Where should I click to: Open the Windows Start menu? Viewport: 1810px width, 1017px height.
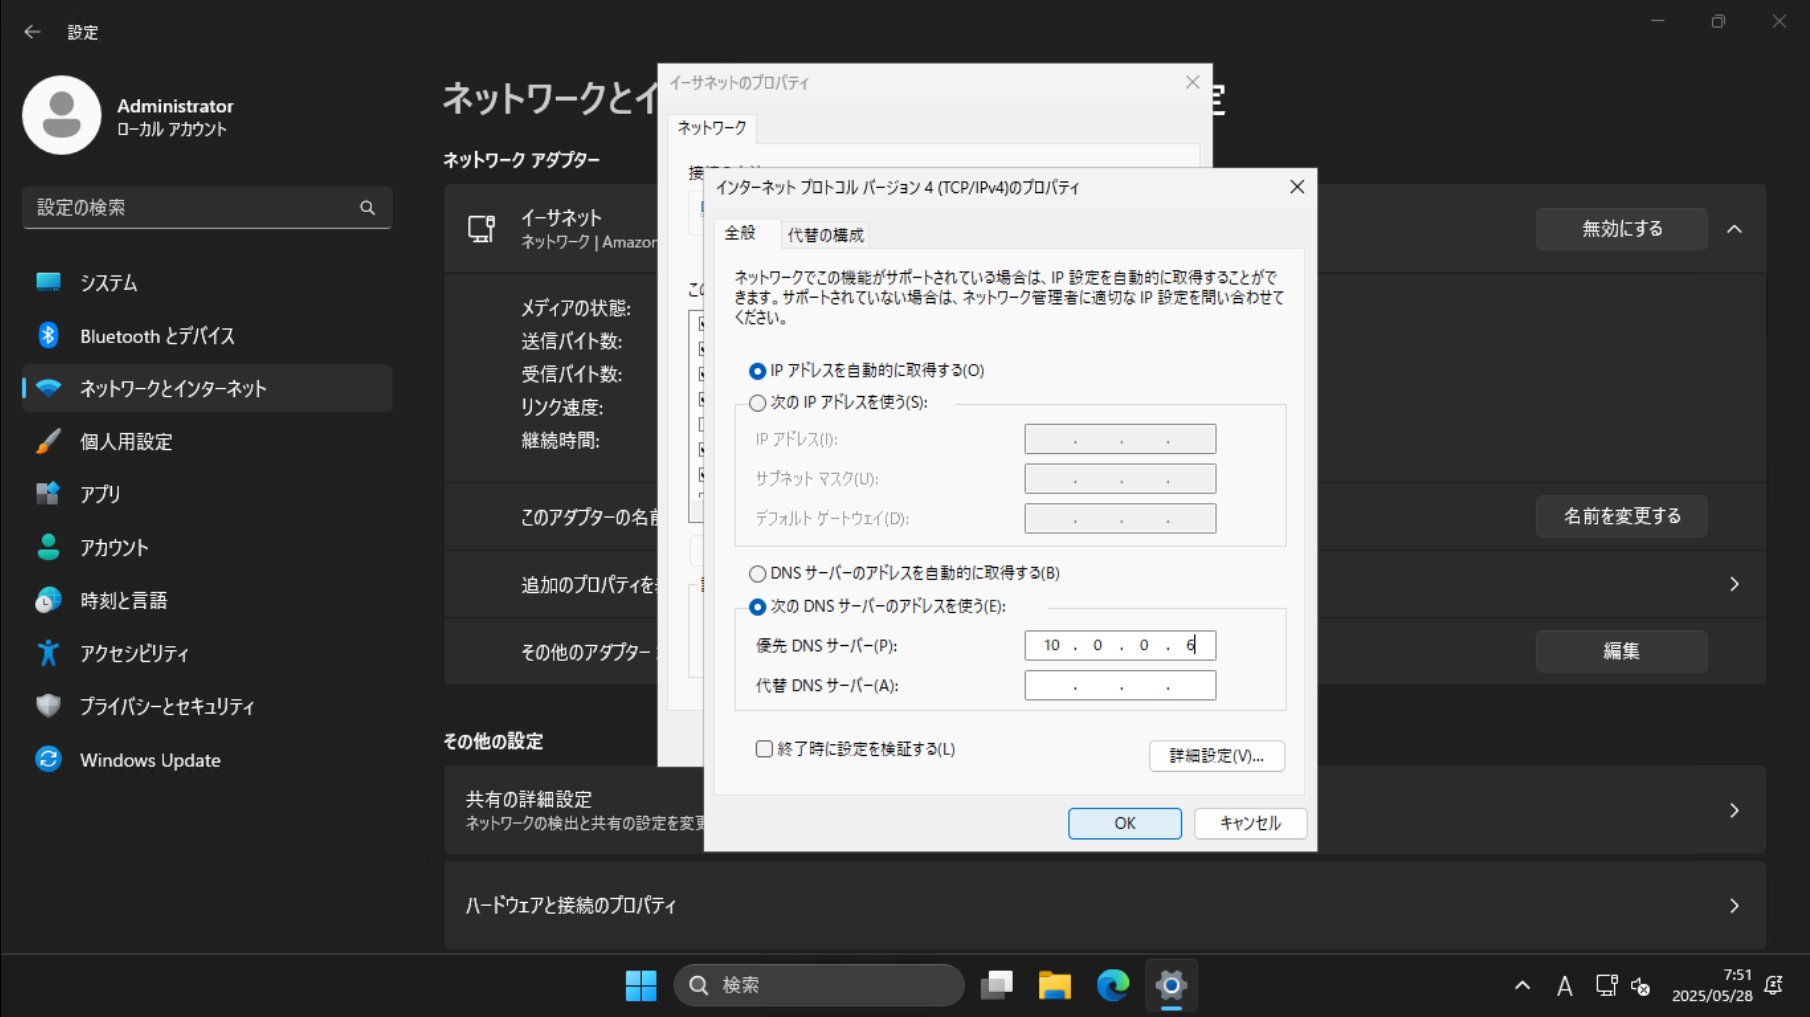point(641,986)
